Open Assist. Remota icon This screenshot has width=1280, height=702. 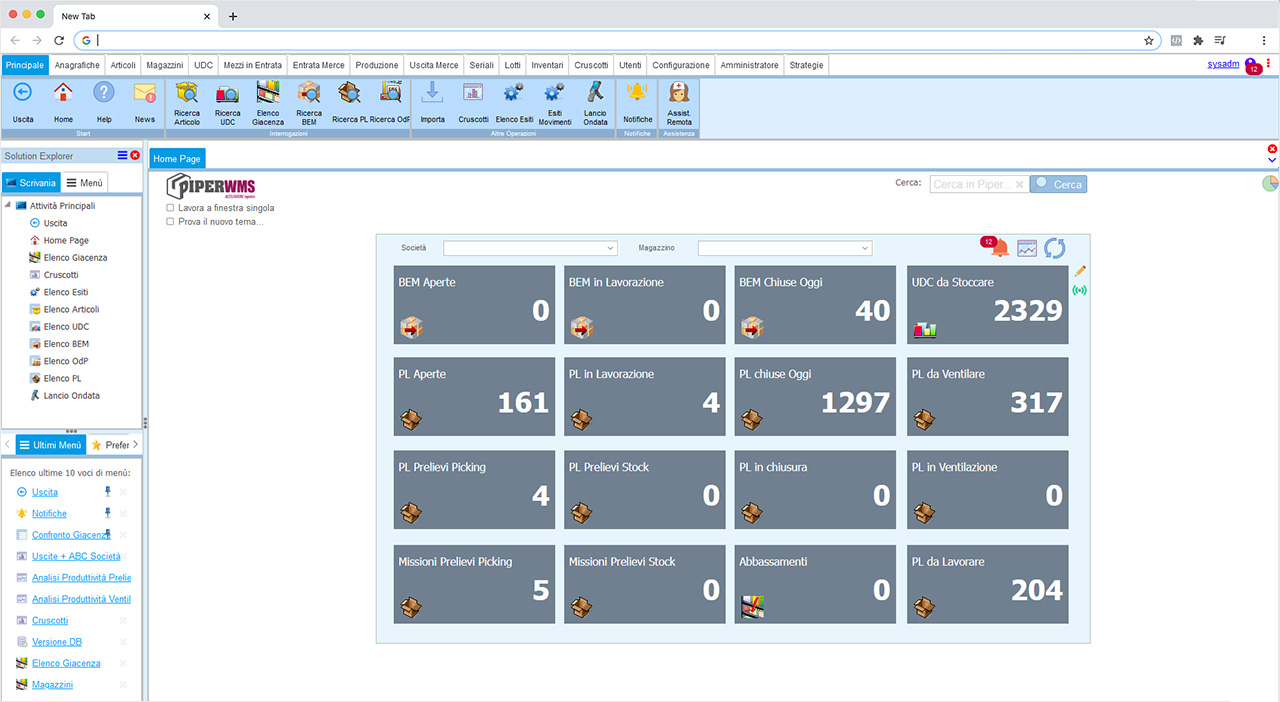679,102
